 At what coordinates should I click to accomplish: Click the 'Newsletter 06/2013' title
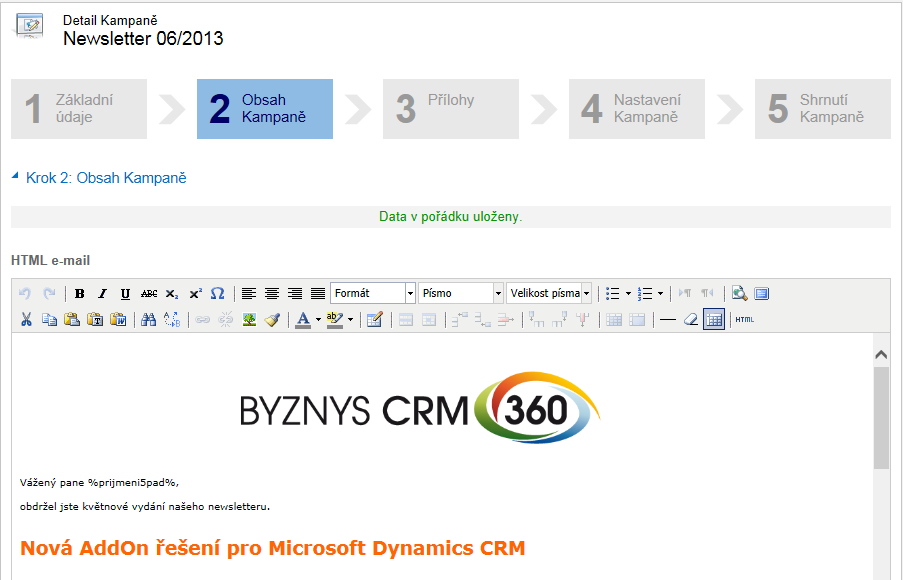tap(143, 39)
